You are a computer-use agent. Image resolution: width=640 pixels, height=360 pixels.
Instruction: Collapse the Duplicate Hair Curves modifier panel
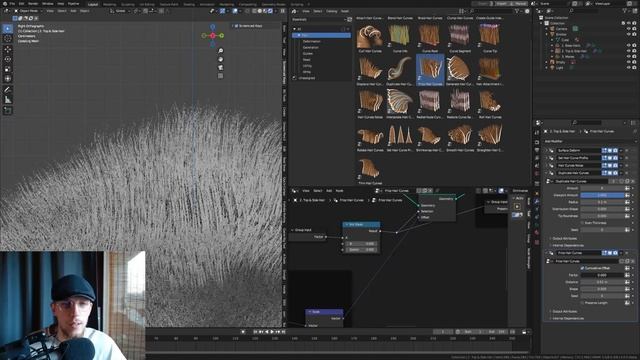(x=547, y=173)
